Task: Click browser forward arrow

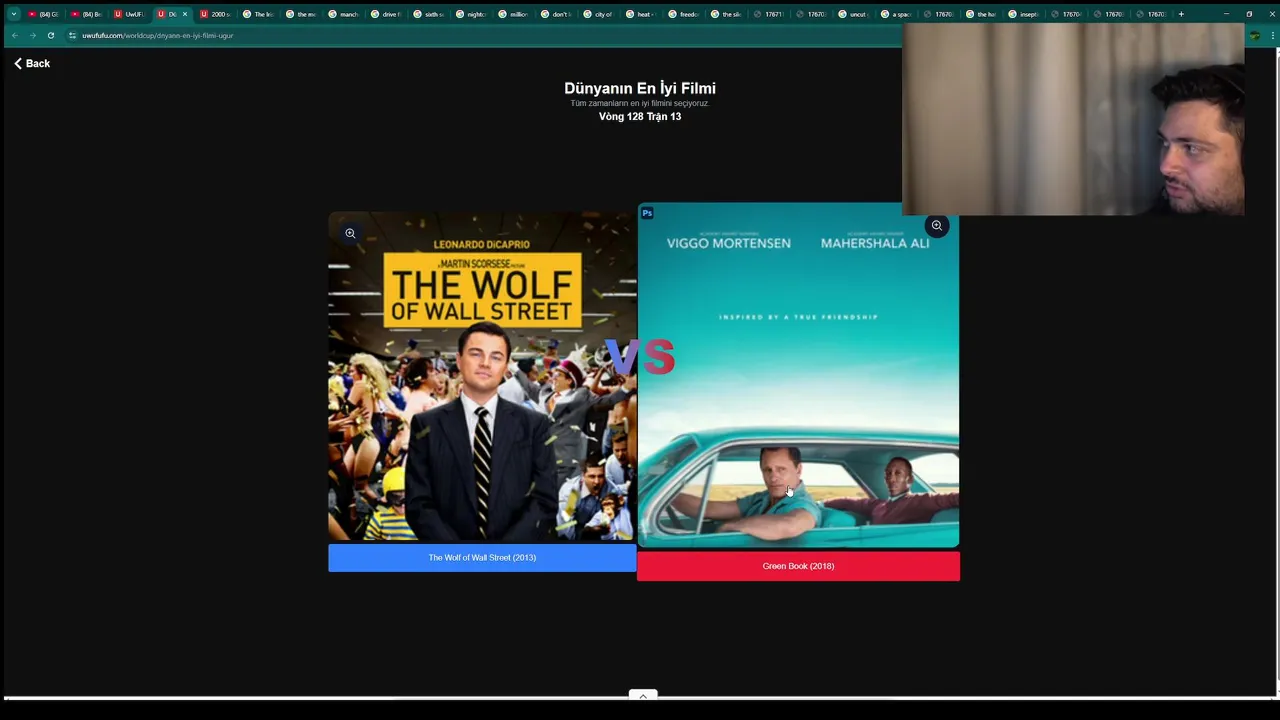Action: pyautogui.click(x=33, y=35)
